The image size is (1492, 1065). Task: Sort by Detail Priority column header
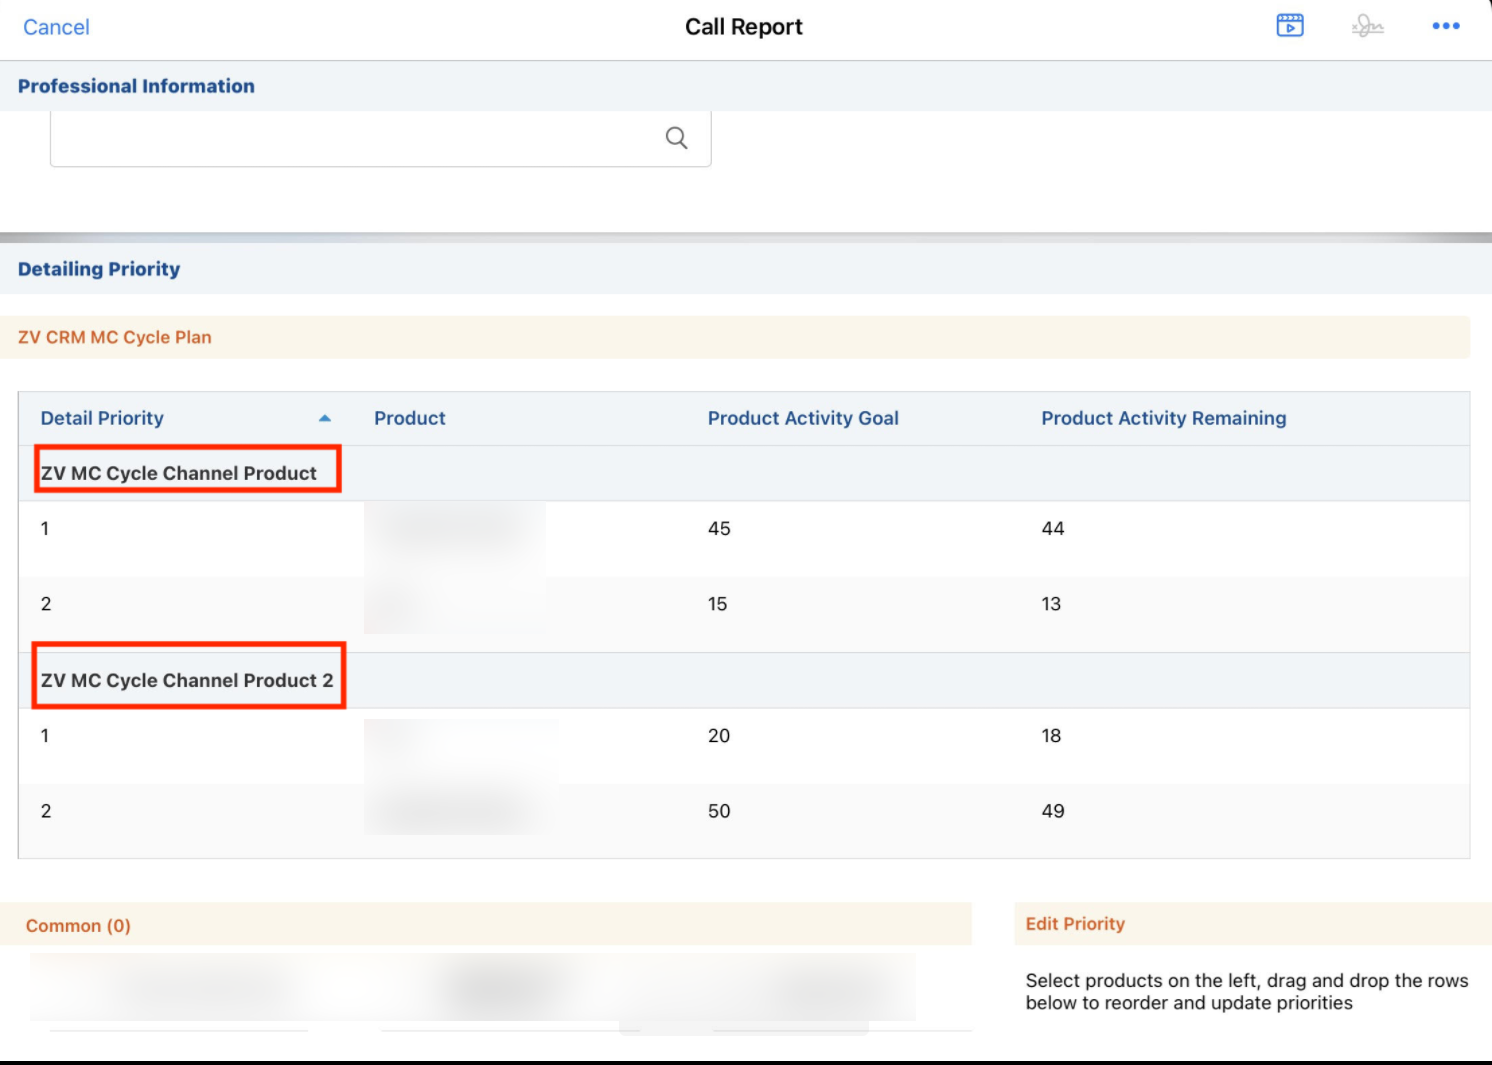(102, 418)
